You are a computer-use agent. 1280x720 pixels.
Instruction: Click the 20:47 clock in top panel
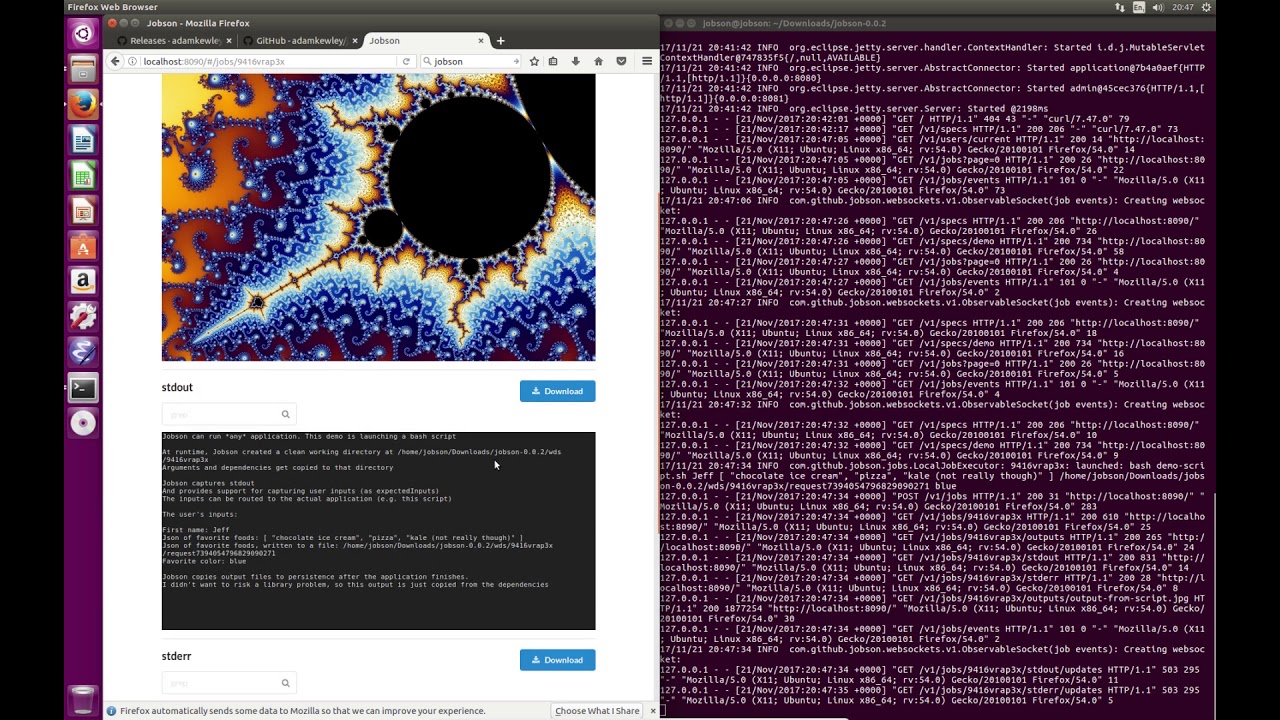tap(1183, 7)
